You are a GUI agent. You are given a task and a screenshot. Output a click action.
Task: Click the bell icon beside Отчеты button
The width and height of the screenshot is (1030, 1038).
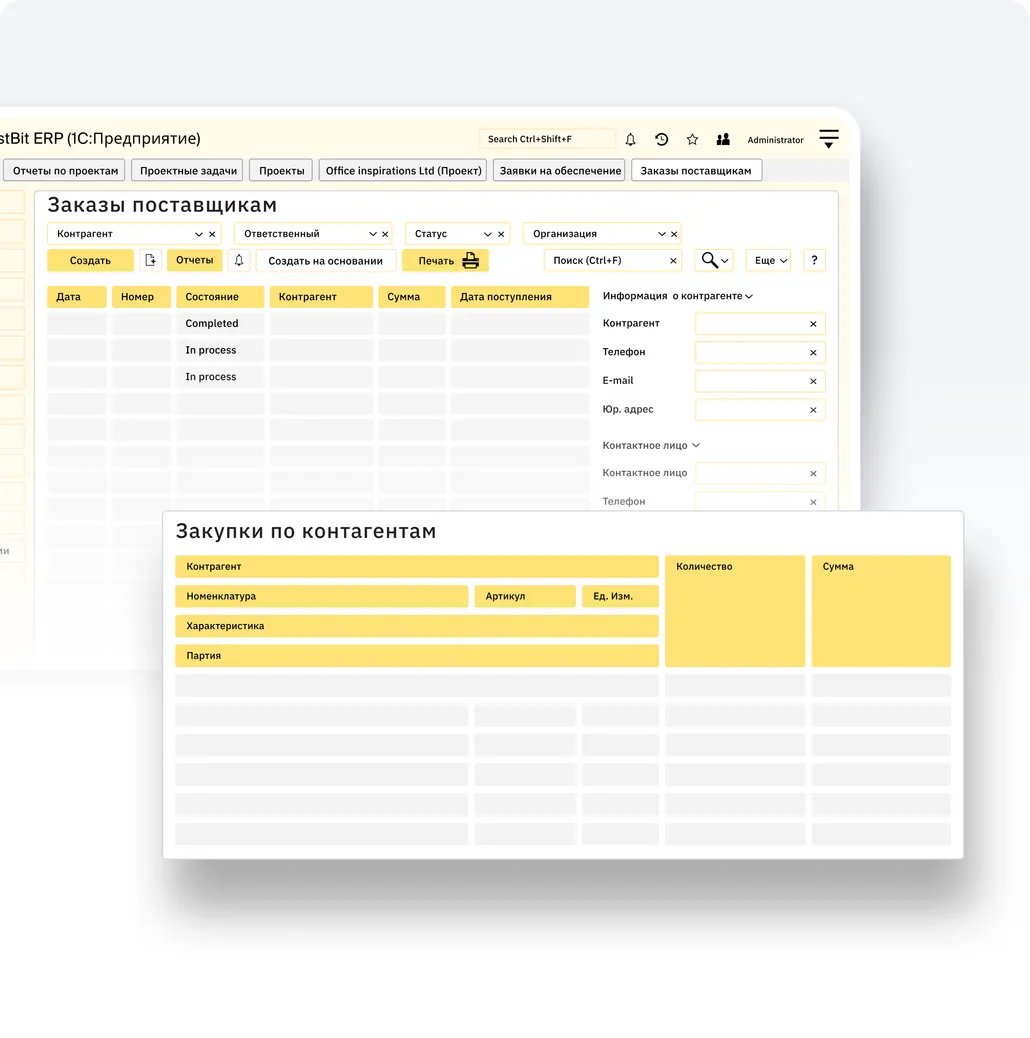coord(239,261)
